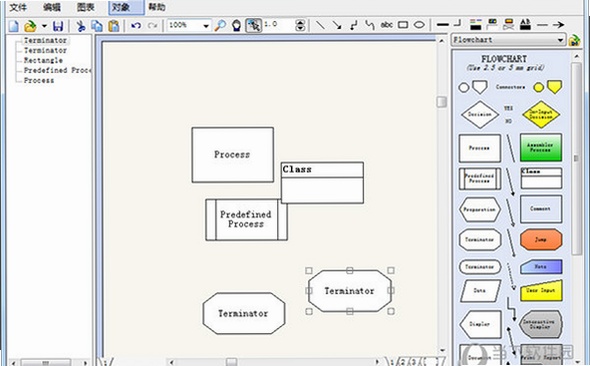The width and height of the screenshot is (590, 366).
Task: Select the Cut scissors icon
Action: coord(80,26)
